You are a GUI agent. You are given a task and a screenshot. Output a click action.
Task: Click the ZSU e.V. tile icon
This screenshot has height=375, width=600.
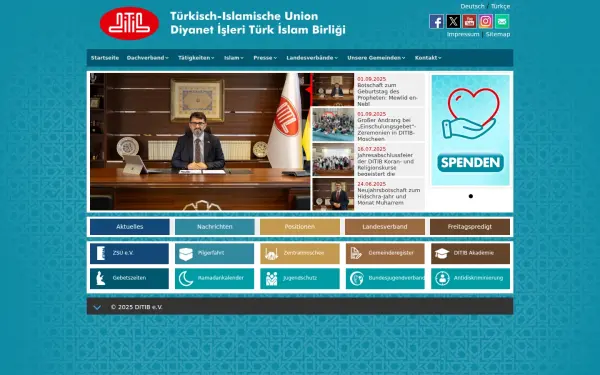click(101, 253)
